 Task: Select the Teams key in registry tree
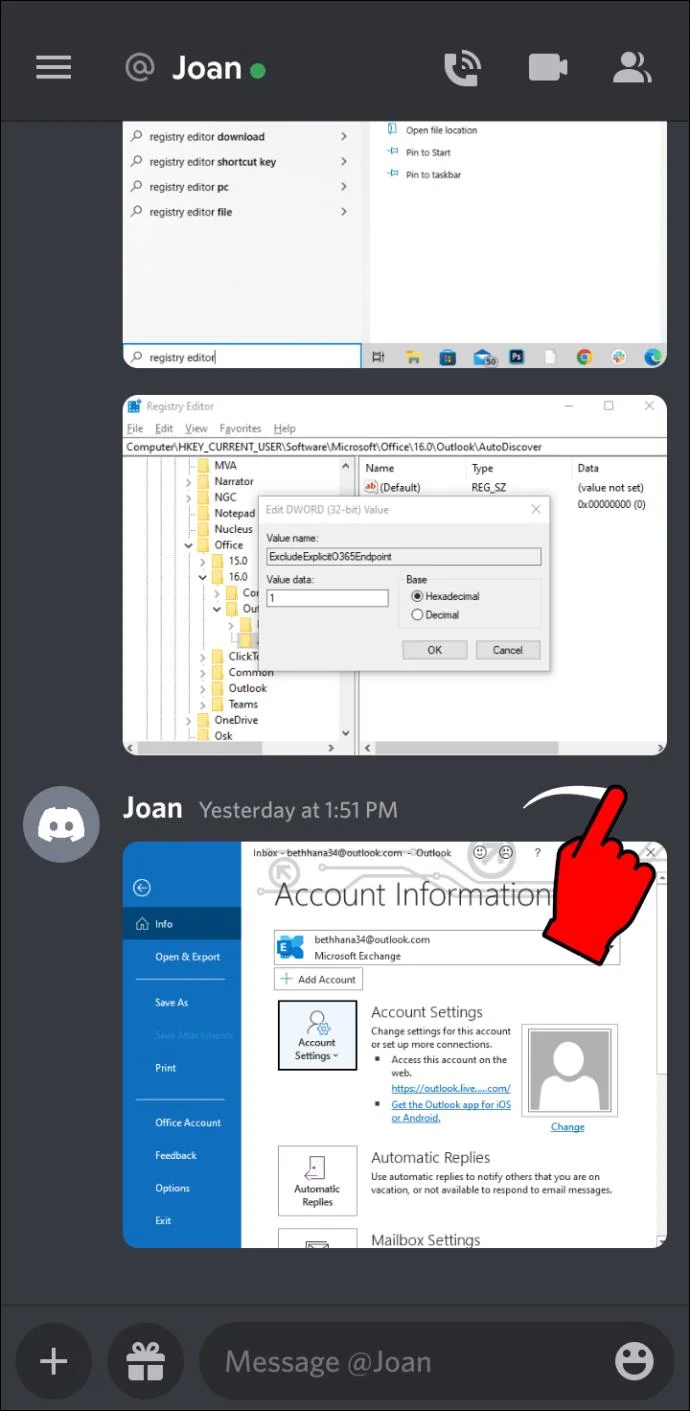[243, 704]
